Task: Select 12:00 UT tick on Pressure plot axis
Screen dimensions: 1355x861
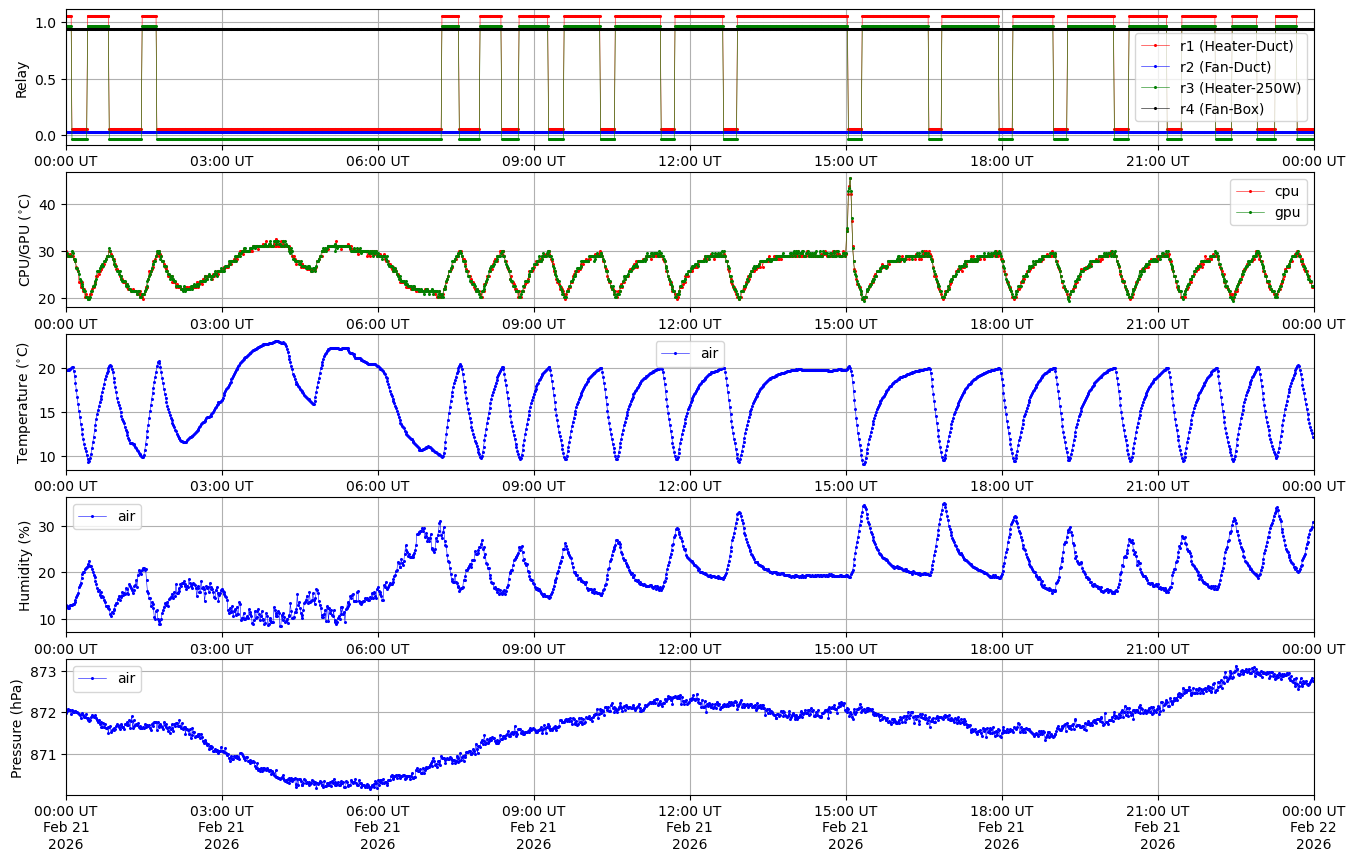Action: 689,811
